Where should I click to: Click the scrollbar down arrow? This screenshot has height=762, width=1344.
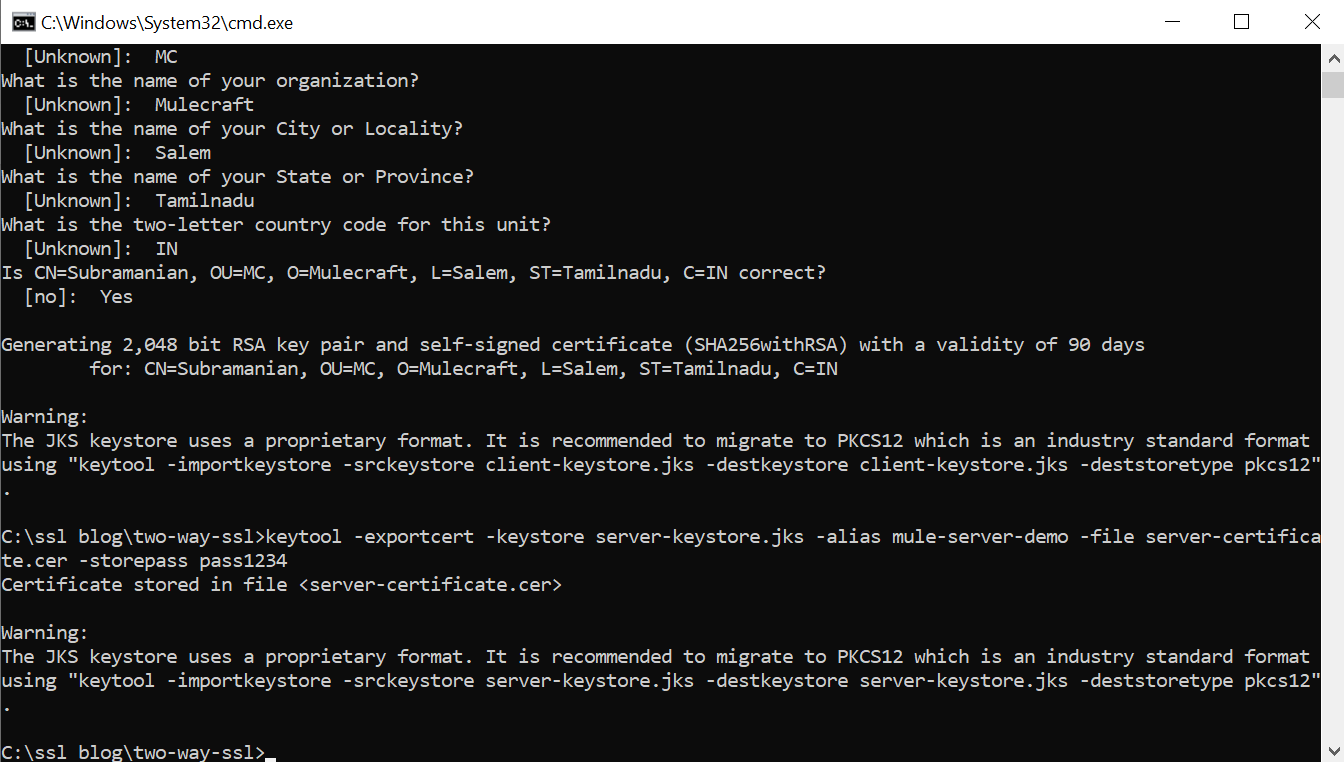pyautogui.click(x=1333, y=750)
